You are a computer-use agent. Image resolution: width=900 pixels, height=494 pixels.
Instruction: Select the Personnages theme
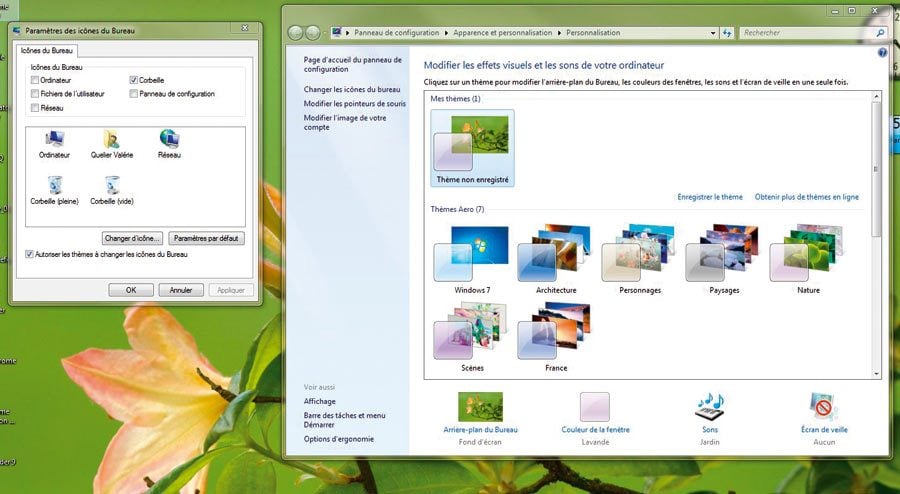pos(639,260)
